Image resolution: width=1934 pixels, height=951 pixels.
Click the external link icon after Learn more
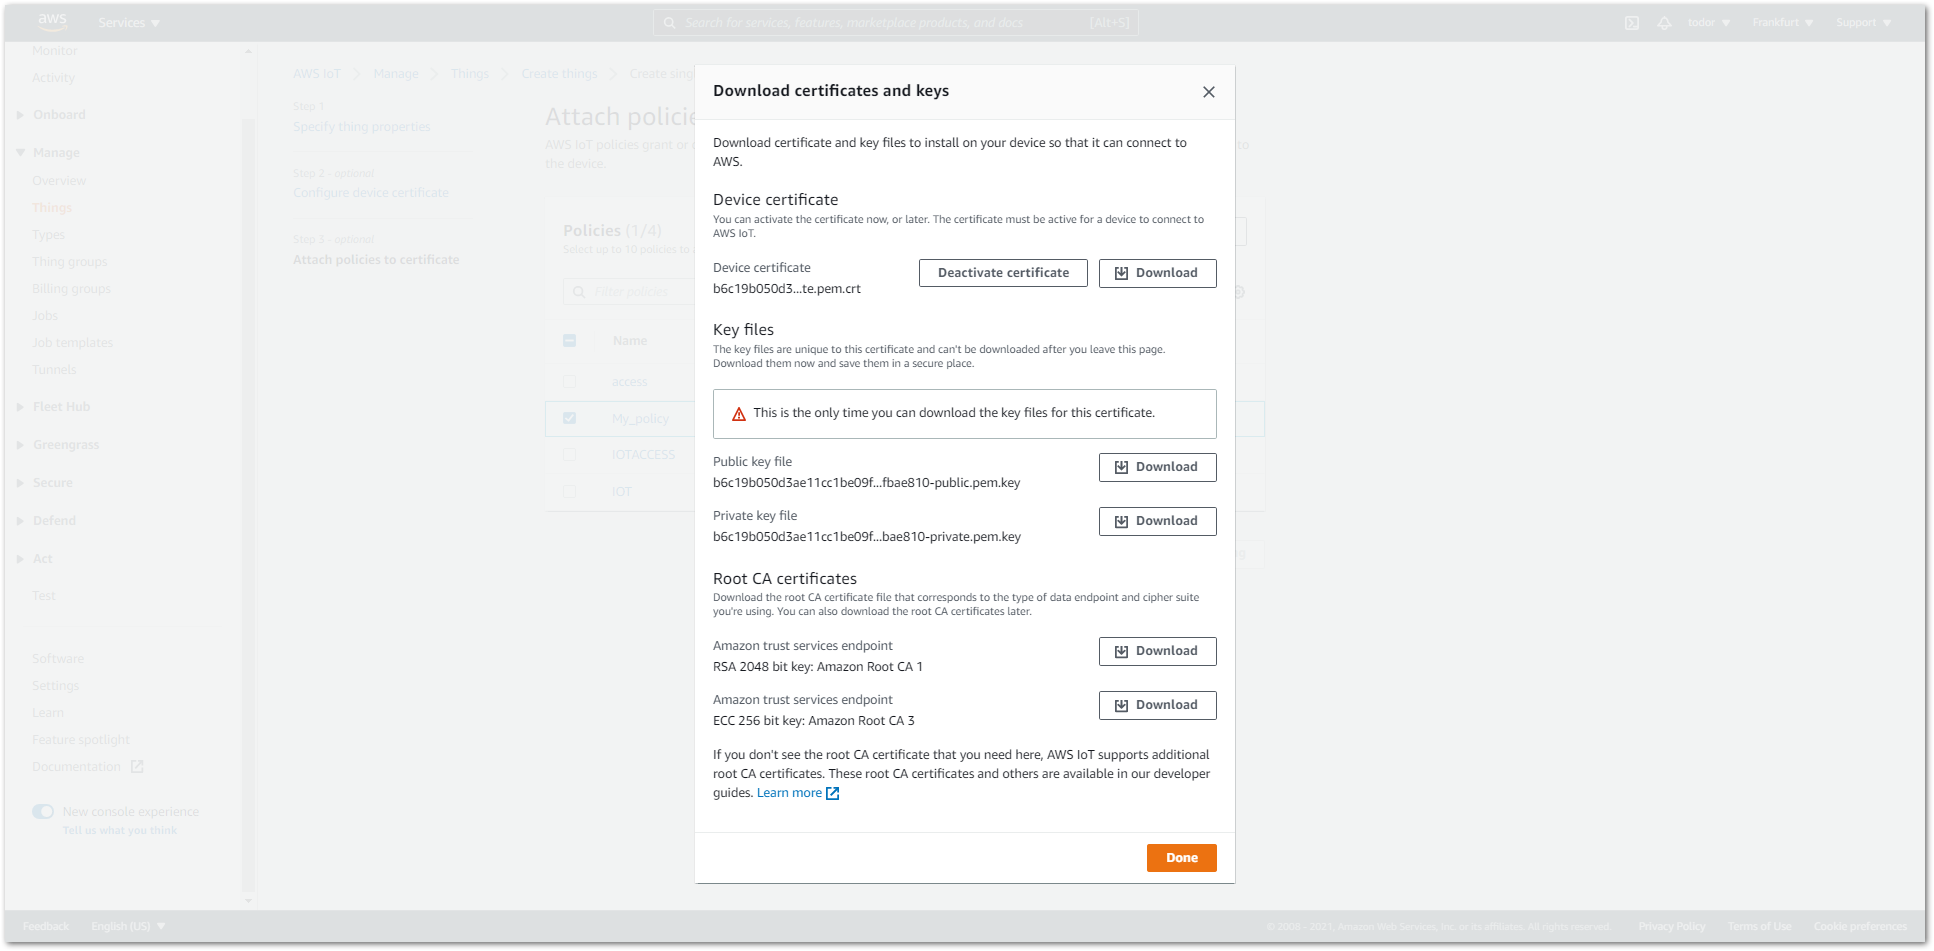coord(832,792)
